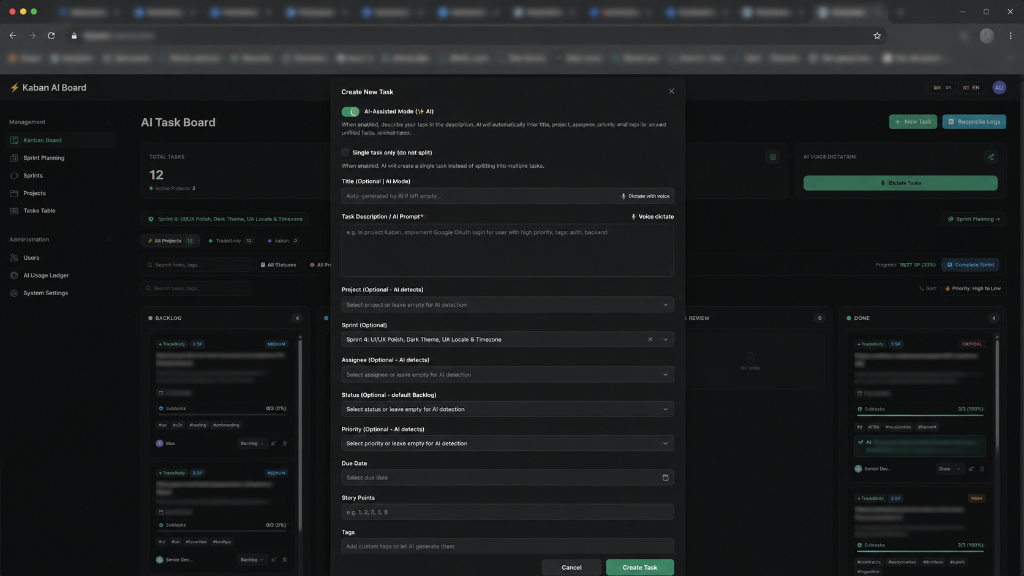This screenshot has height=576, width=1024.
Task: Open the Assignee dropdown
Action: click(x=507, y=375)
